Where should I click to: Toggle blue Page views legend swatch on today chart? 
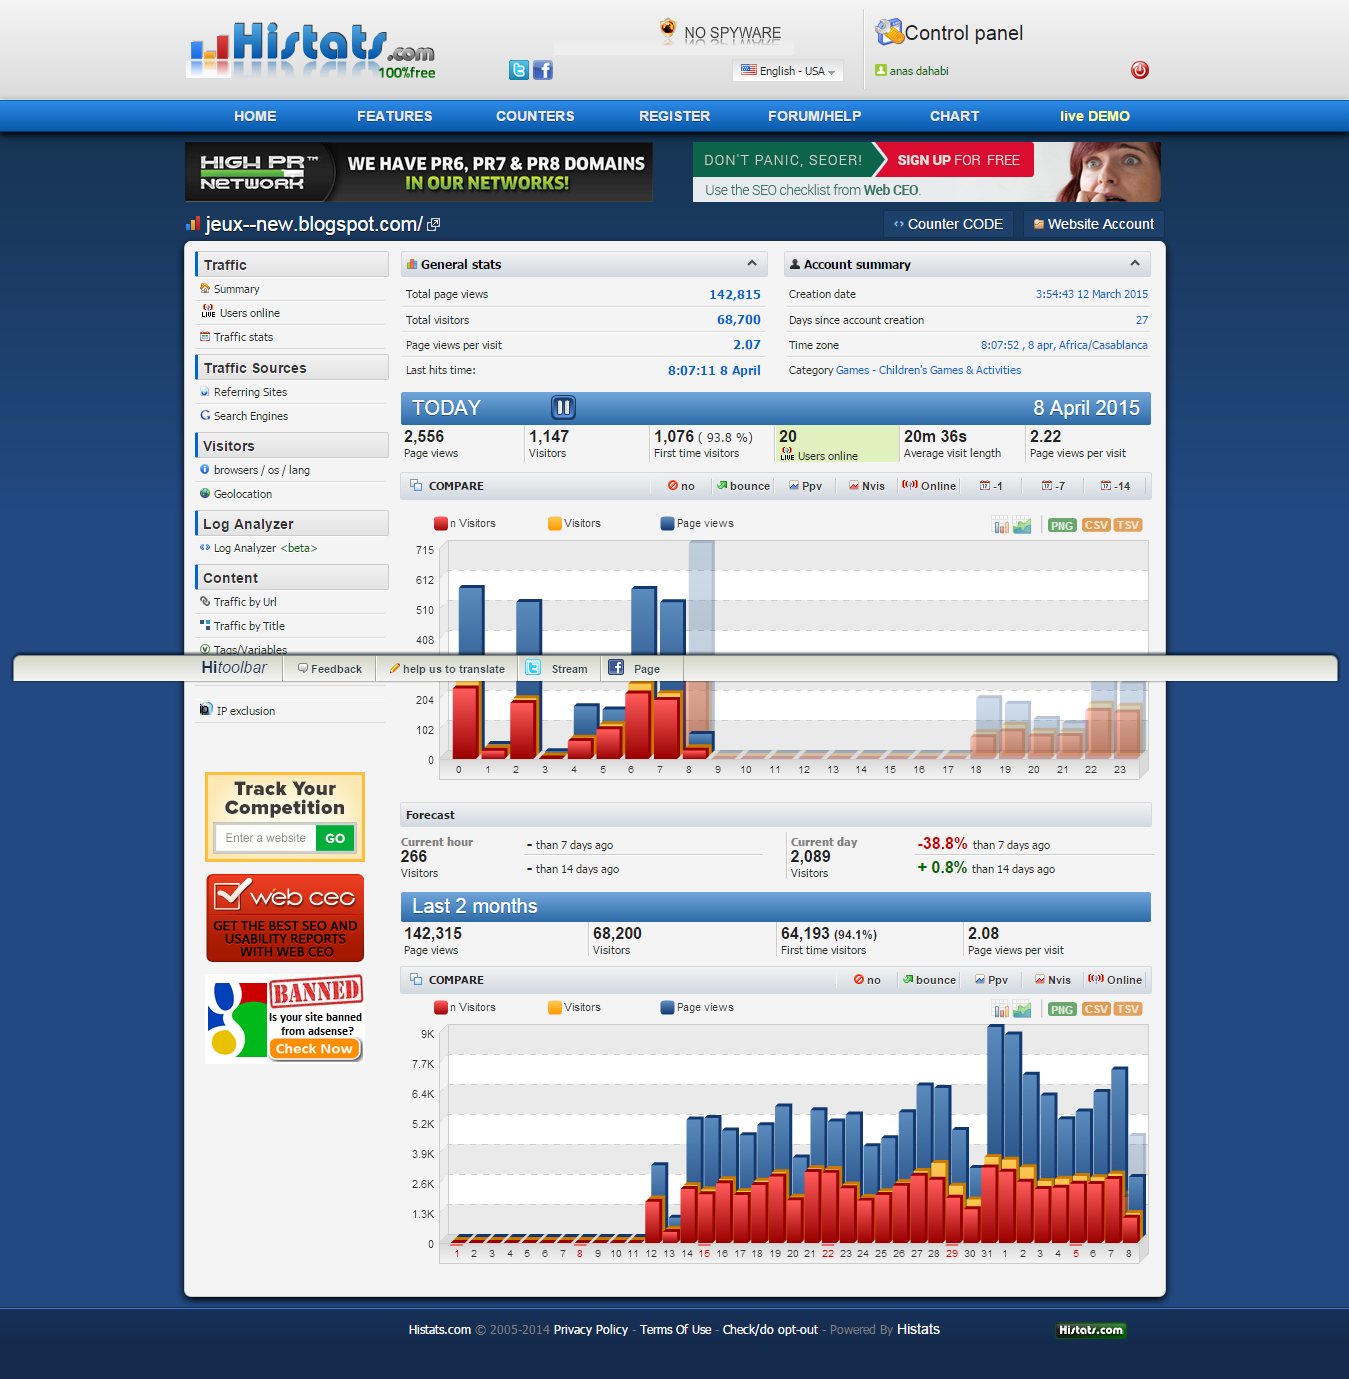(x=668, y=523)
